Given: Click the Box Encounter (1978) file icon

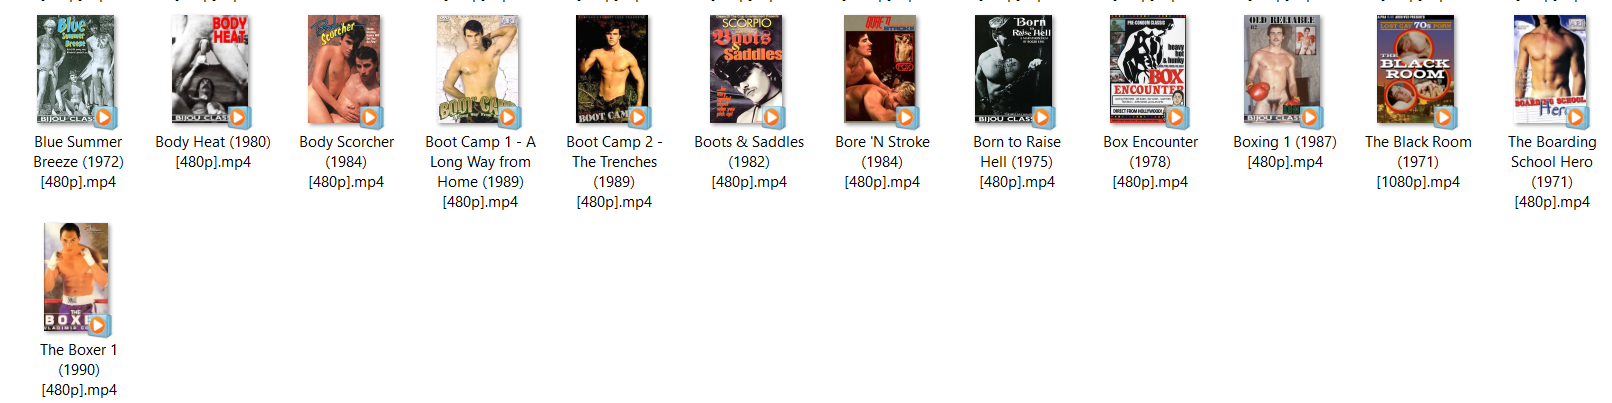Looking at the screenshot, I should tap(1149, 70).
